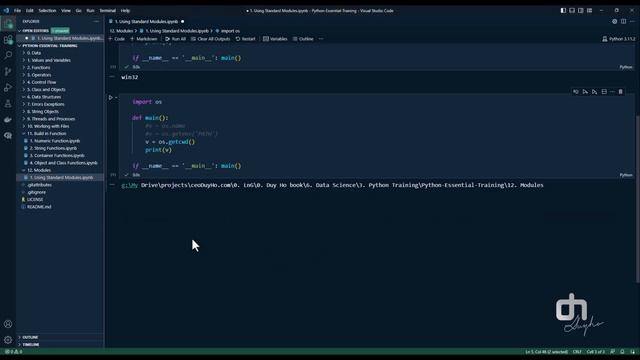Open editor title more actions ellipsis

tap(632, 22)
